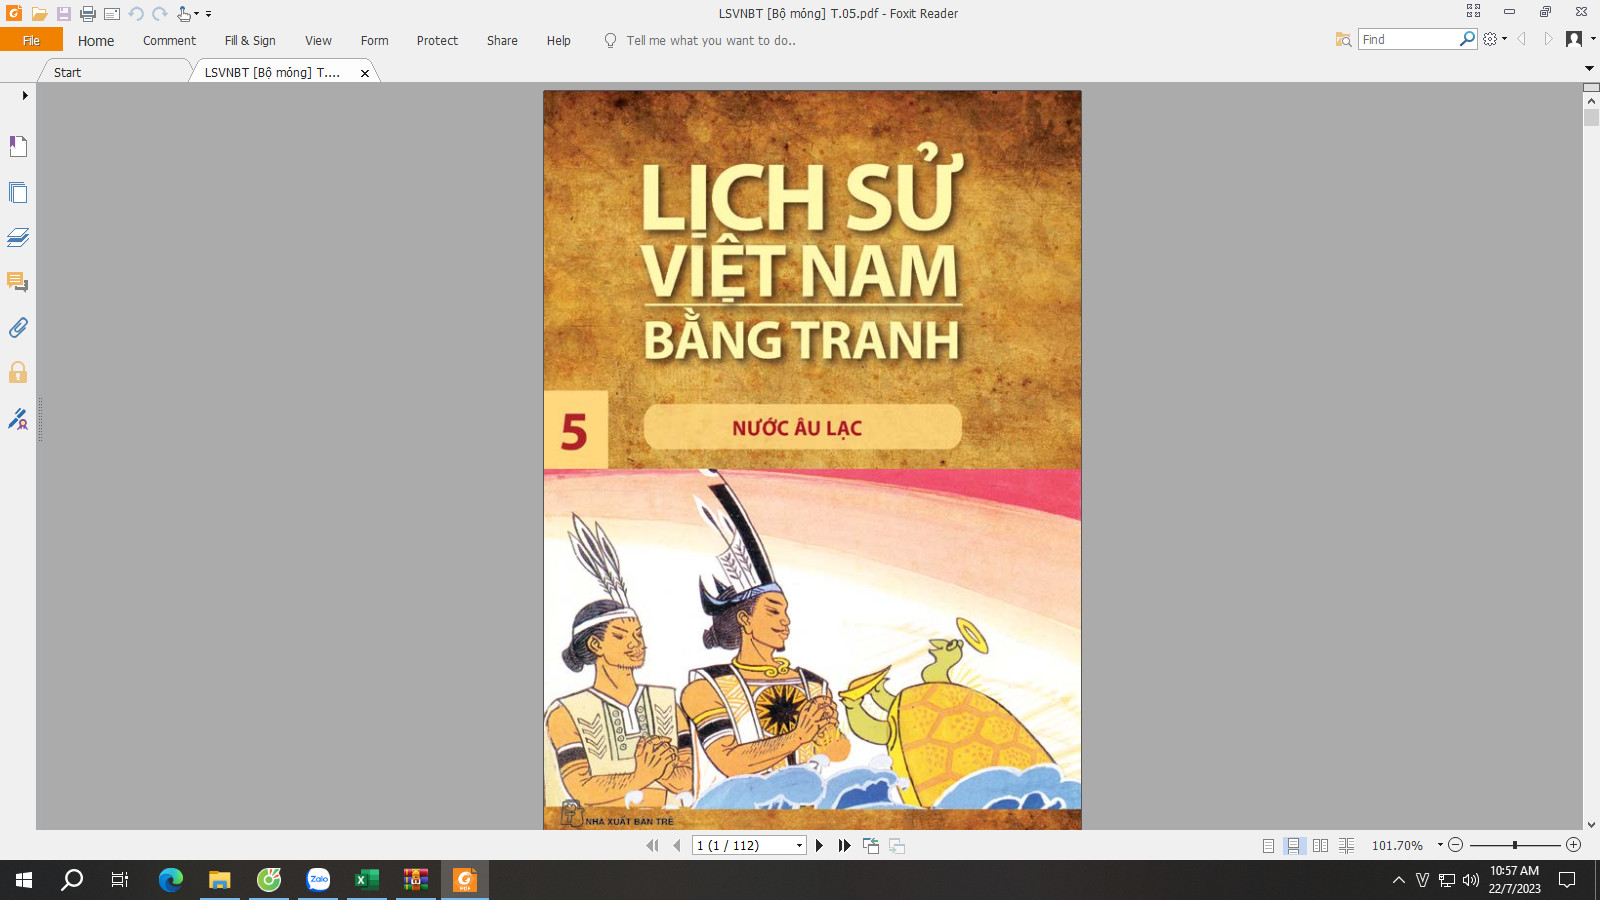Open the Comment ribbon tab
Viewport: 1600px width, 900px height.
click(169, 41)
